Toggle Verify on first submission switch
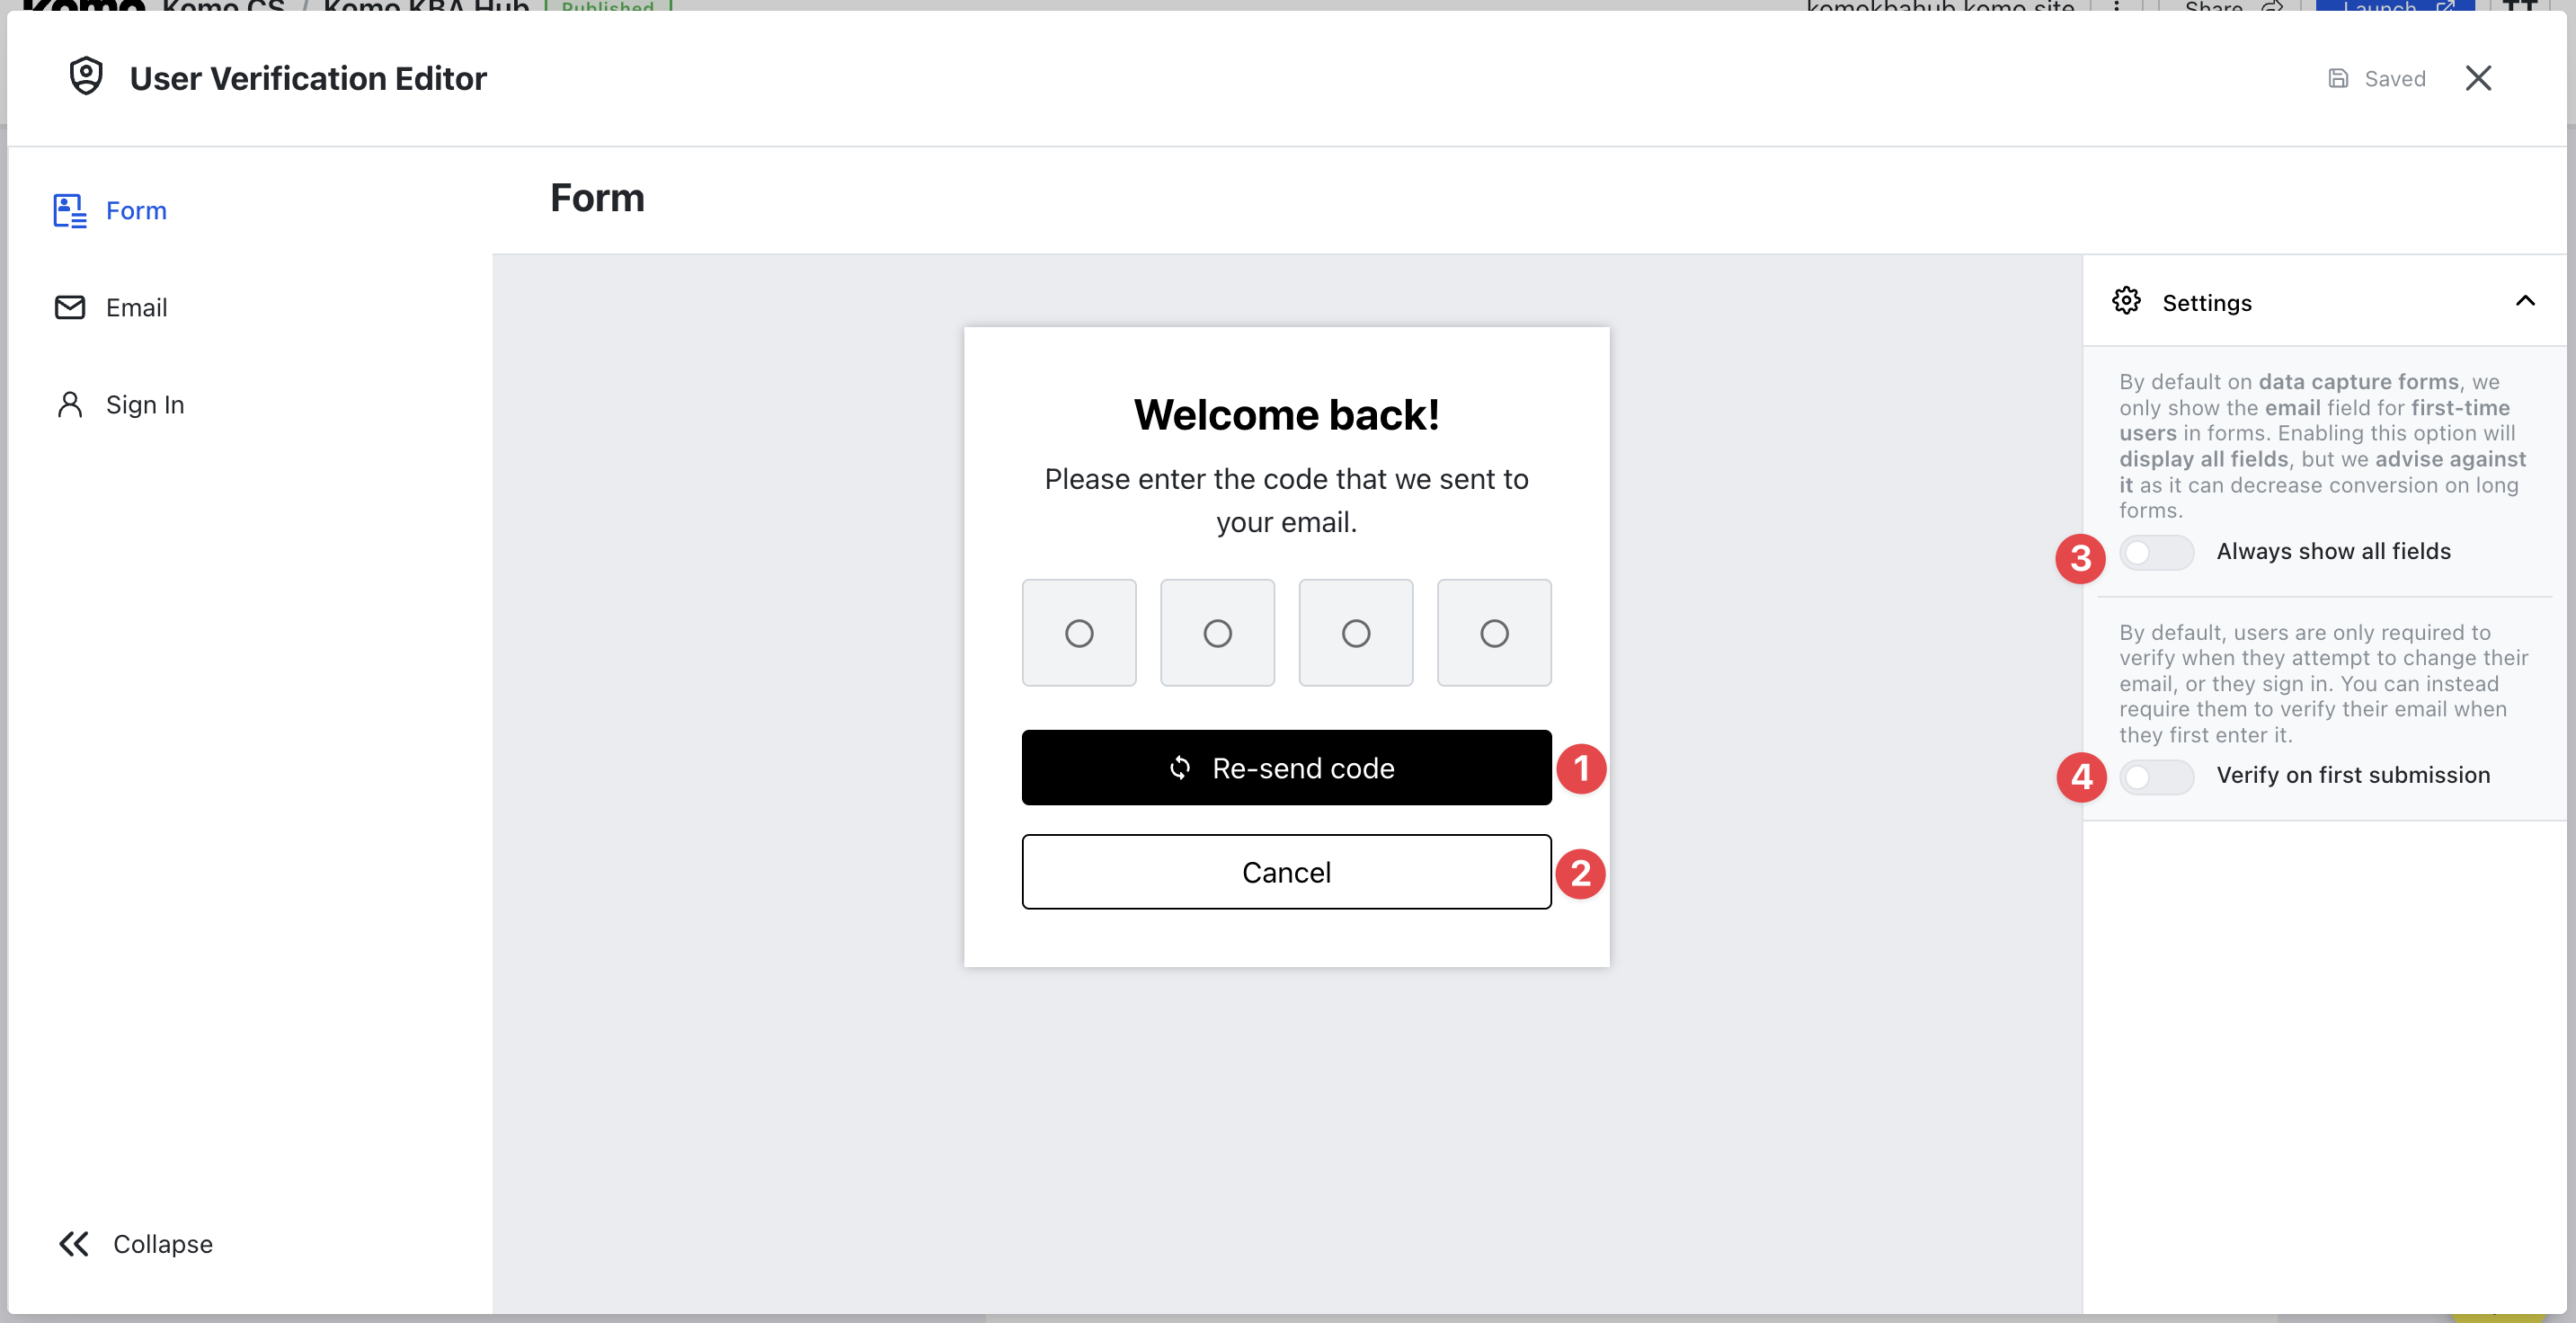 pos(2156,776)
